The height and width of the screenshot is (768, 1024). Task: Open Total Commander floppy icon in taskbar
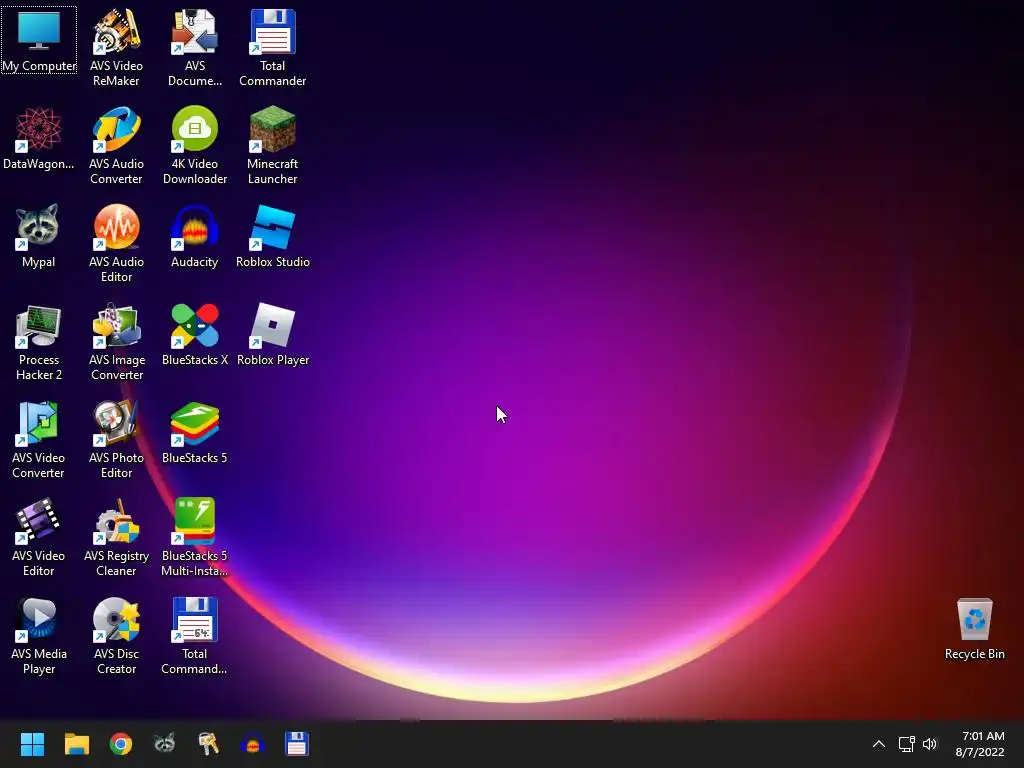pos(296,744)
